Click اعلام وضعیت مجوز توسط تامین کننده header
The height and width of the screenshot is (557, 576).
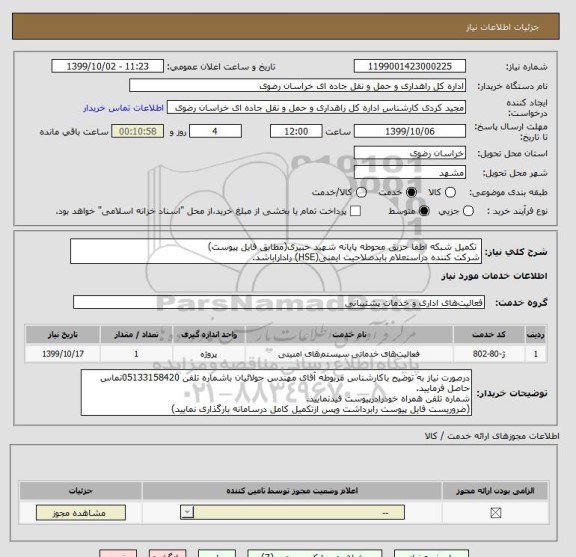[292, 491]
